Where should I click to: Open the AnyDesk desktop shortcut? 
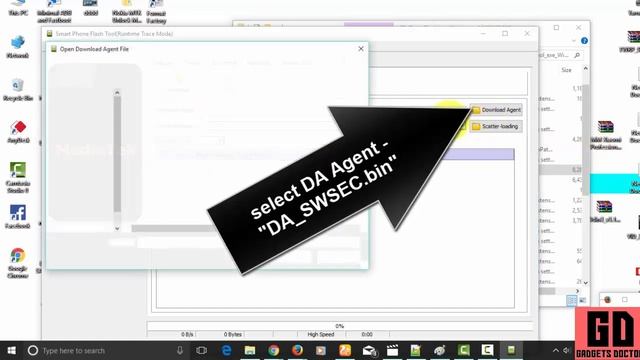coord(18,132)
